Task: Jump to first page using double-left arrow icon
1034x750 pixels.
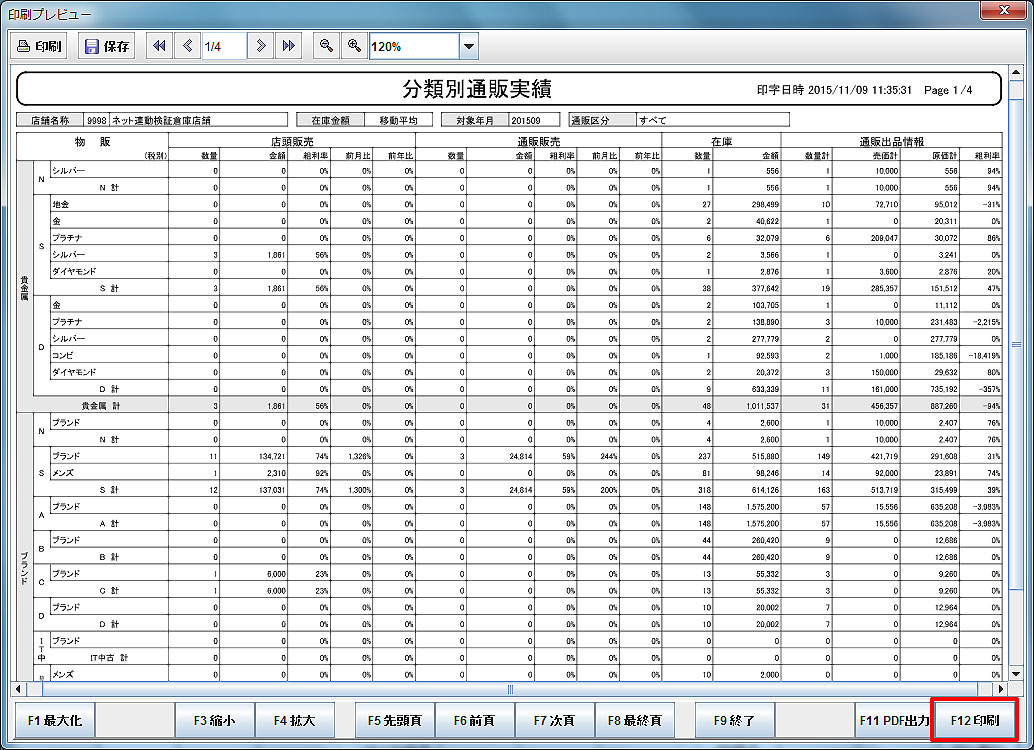Action: (x=159, y=46)
